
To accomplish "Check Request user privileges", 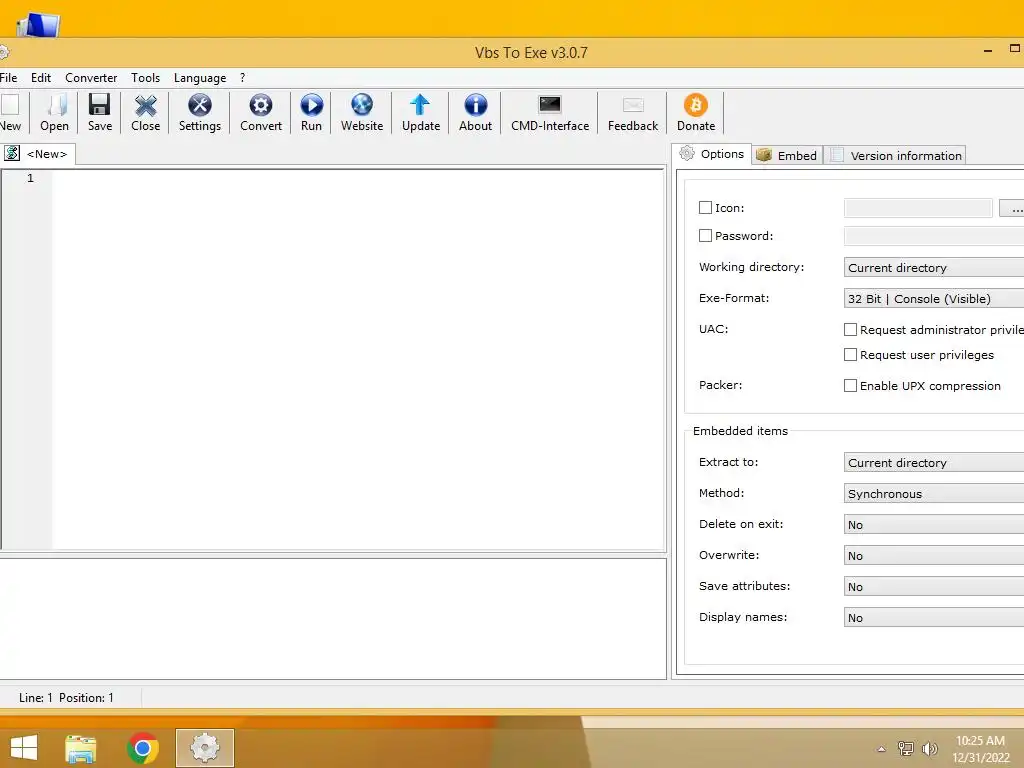I will pyautogui.click(x=850, y=355).
